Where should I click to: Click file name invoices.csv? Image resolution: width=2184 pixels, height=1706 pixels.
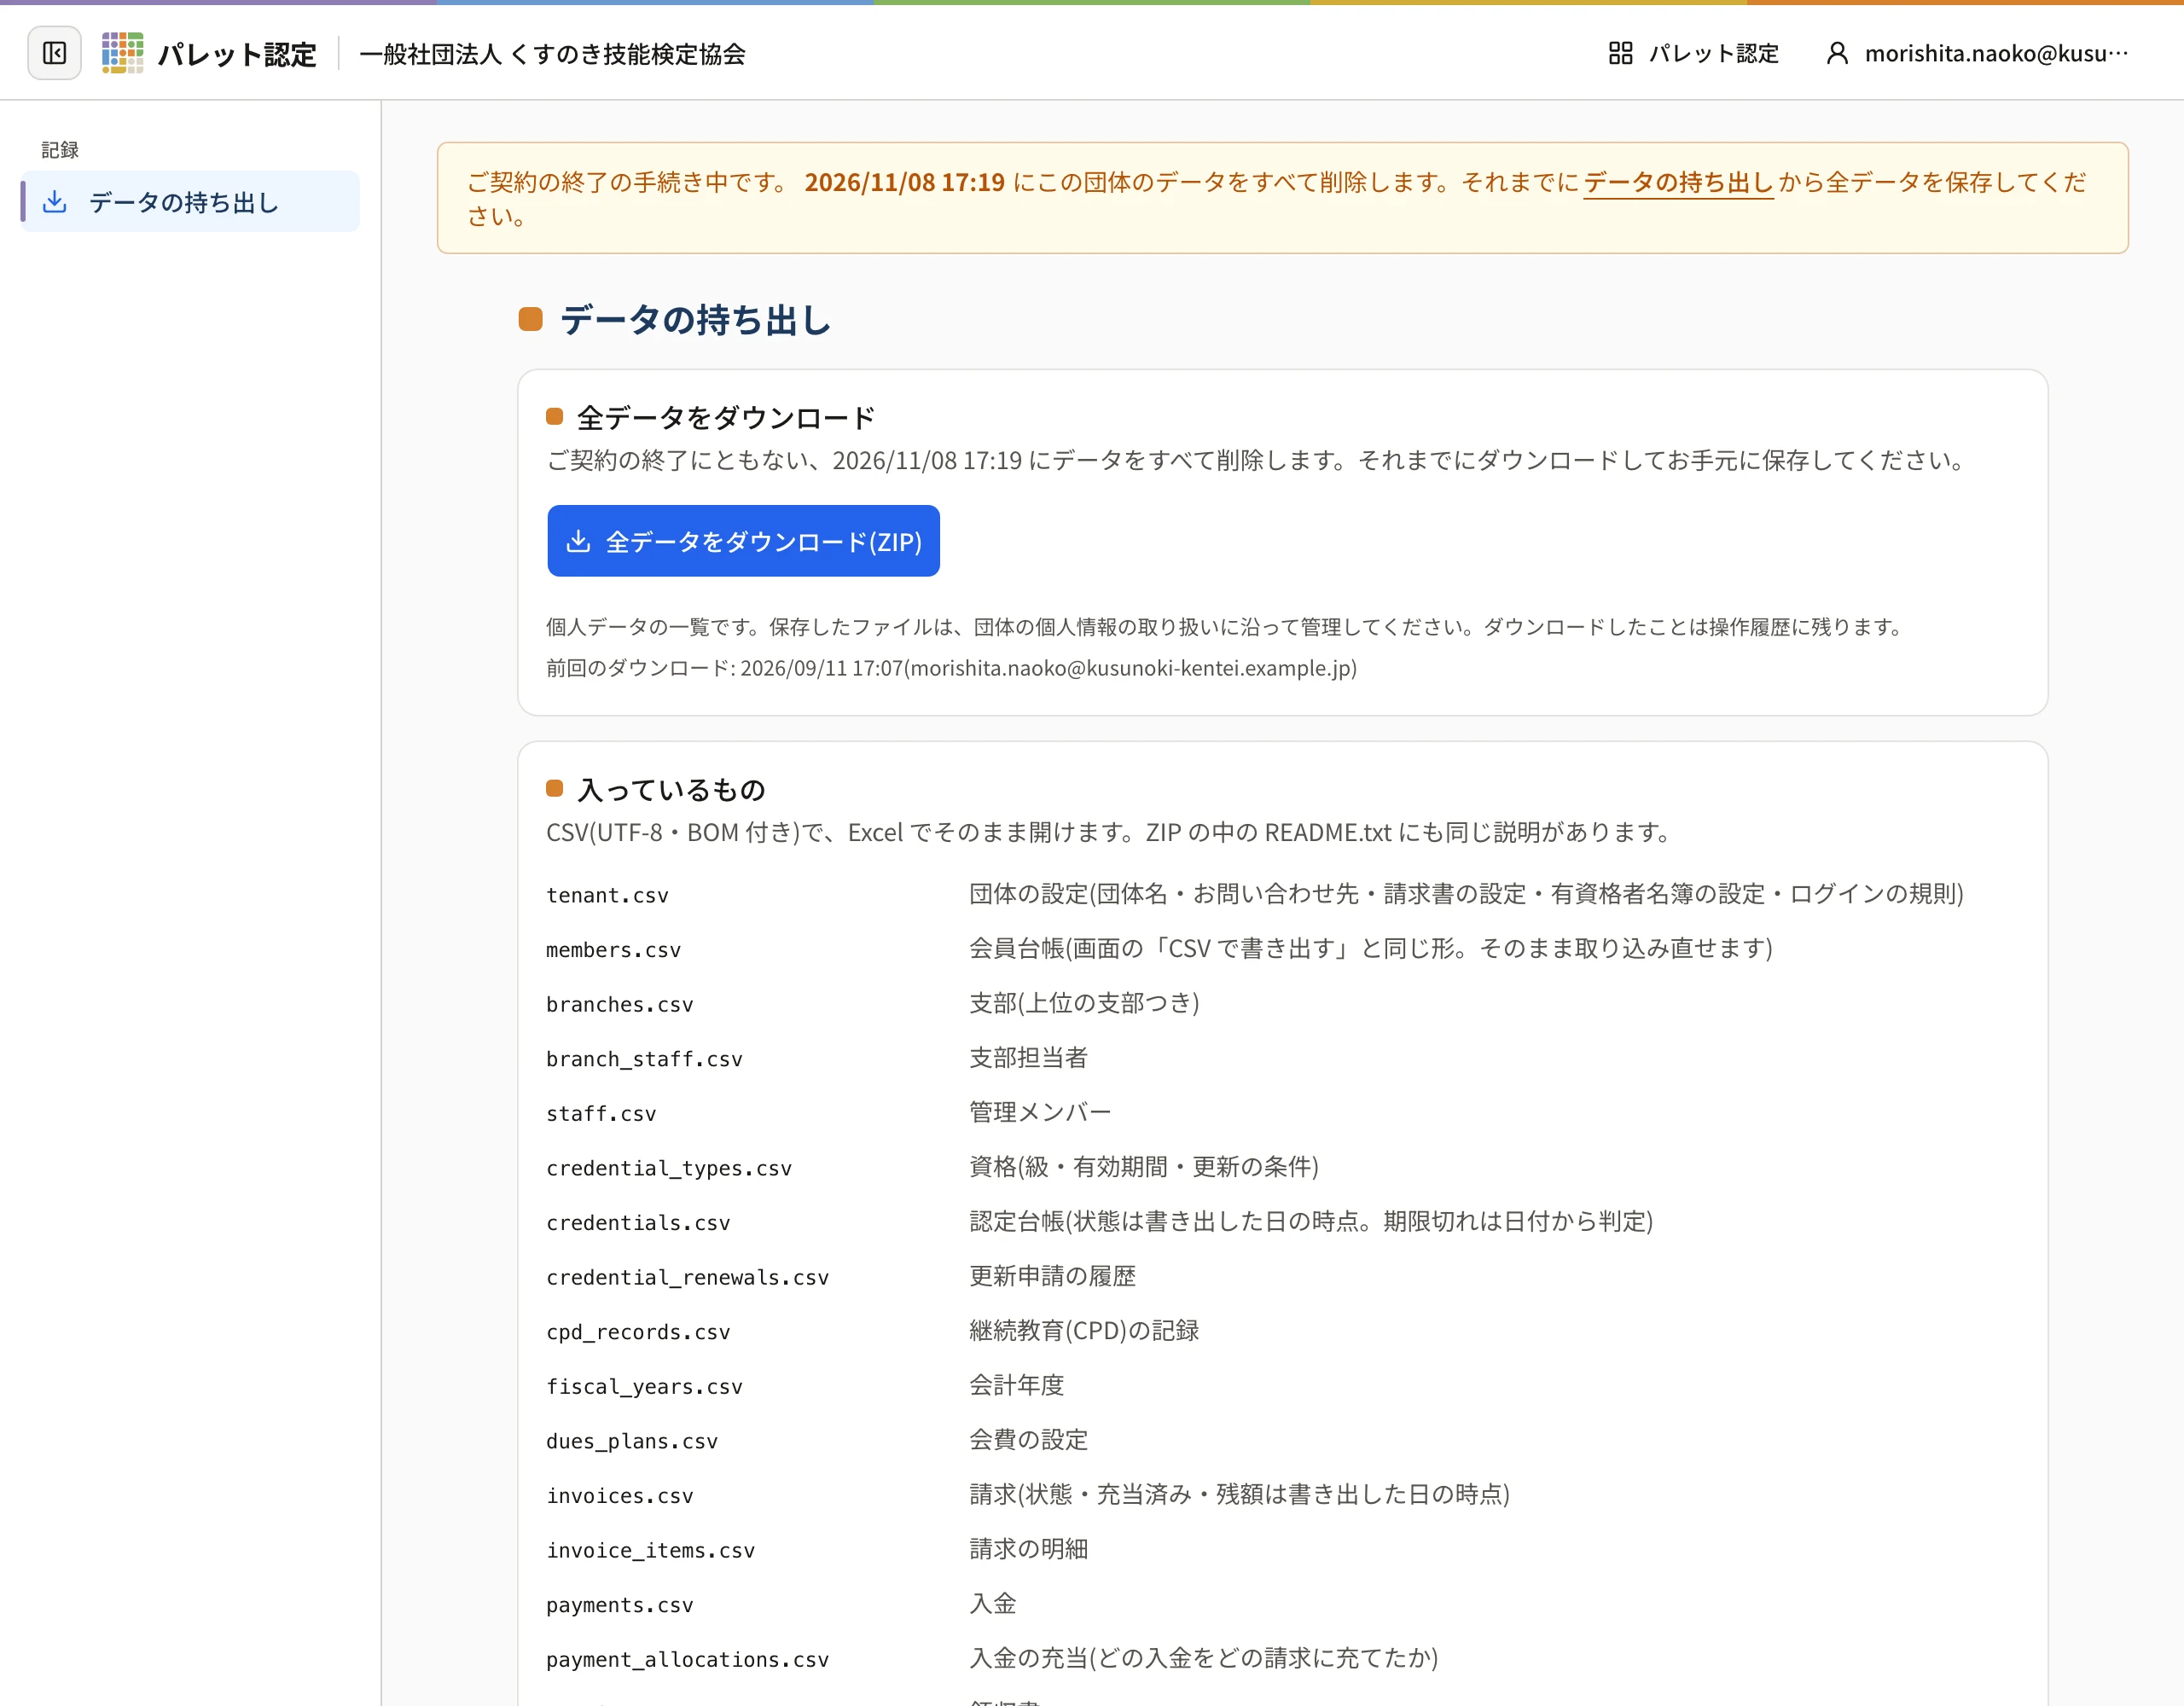click(x=619, y=1496)
